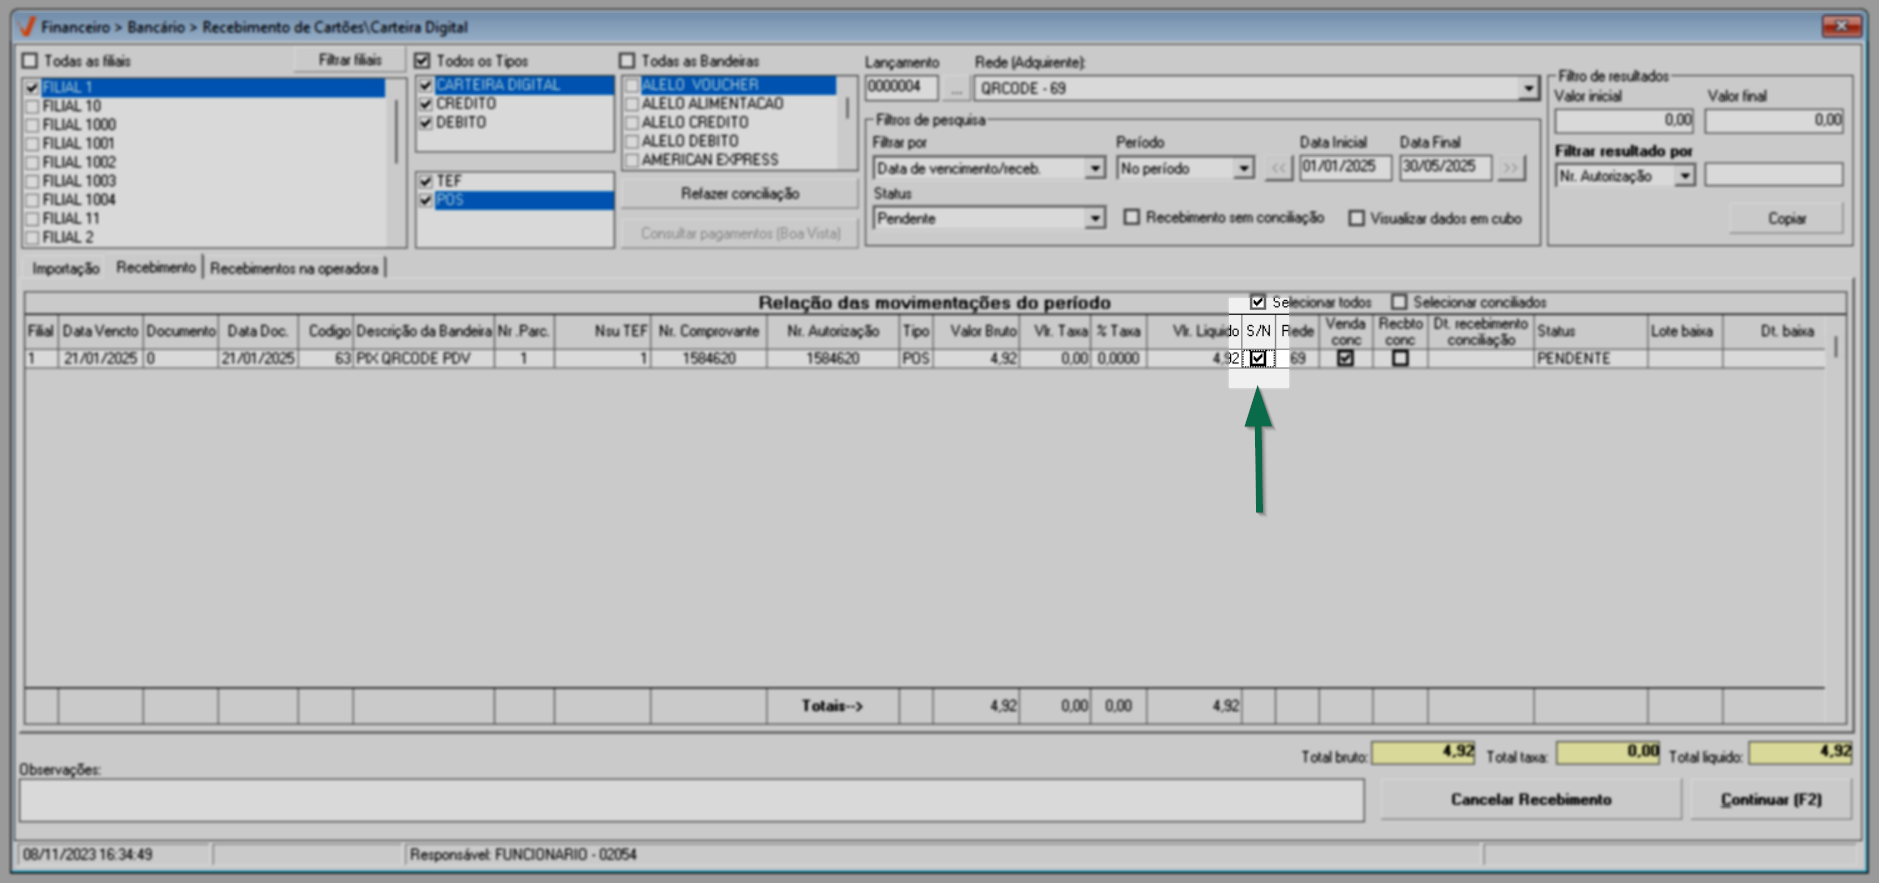
Task: Open Recebimentos na operadora tab
Action: 294,268
